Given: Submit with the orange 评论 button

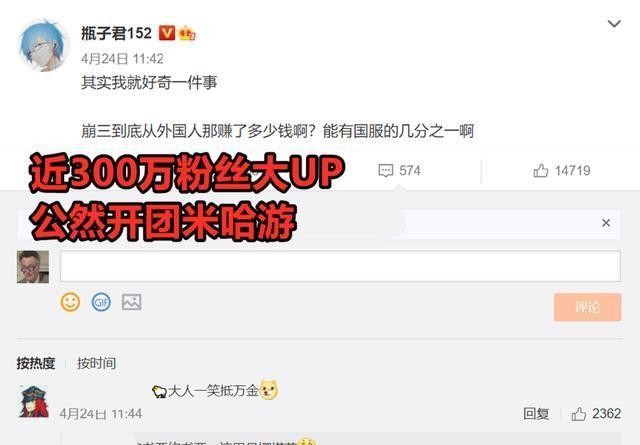Looking at the screenshot, I should [587, 307].
